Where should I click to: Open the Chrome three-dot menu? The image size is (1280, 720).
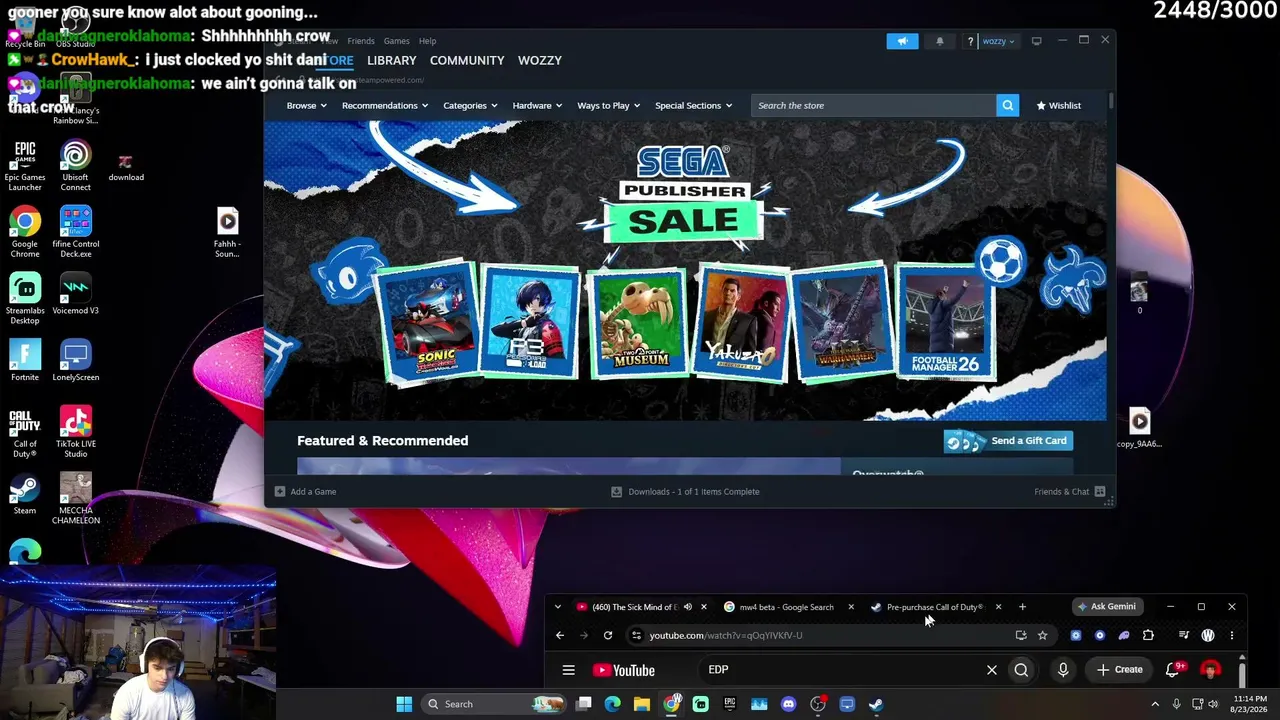[1232, 635]
